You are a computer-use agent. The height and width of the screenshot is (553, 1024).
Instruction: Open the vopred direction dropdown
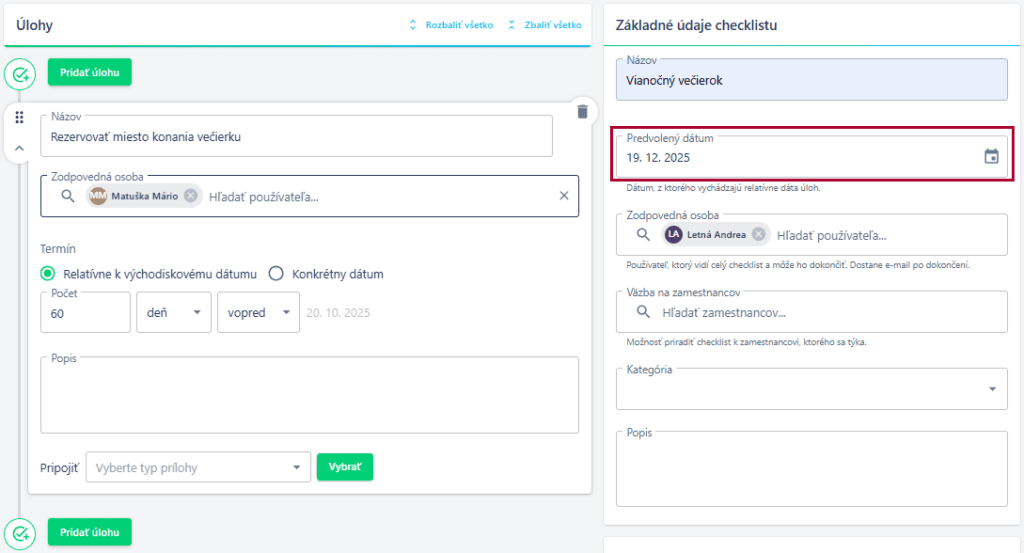[x=259, y=313]
